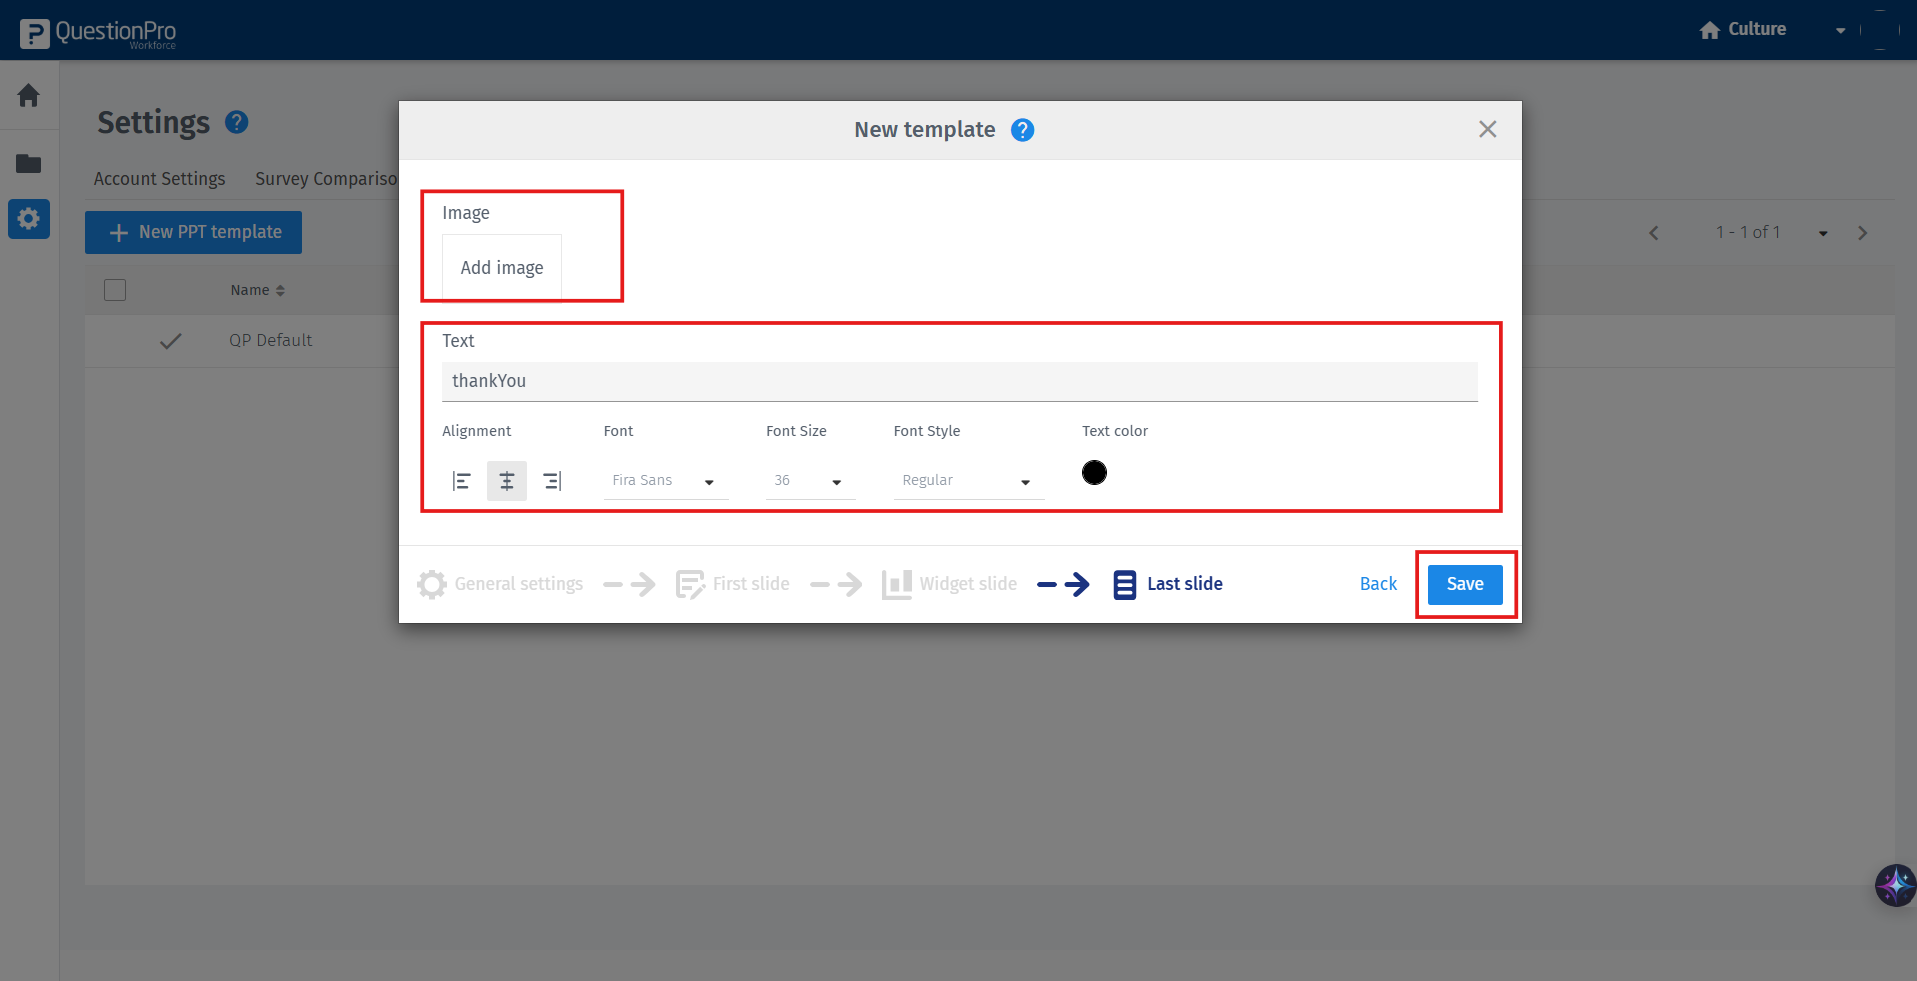This screenshot has width=1917, height=981.
Task: Select the Widget slide step icon
Action: click(896, 584)
